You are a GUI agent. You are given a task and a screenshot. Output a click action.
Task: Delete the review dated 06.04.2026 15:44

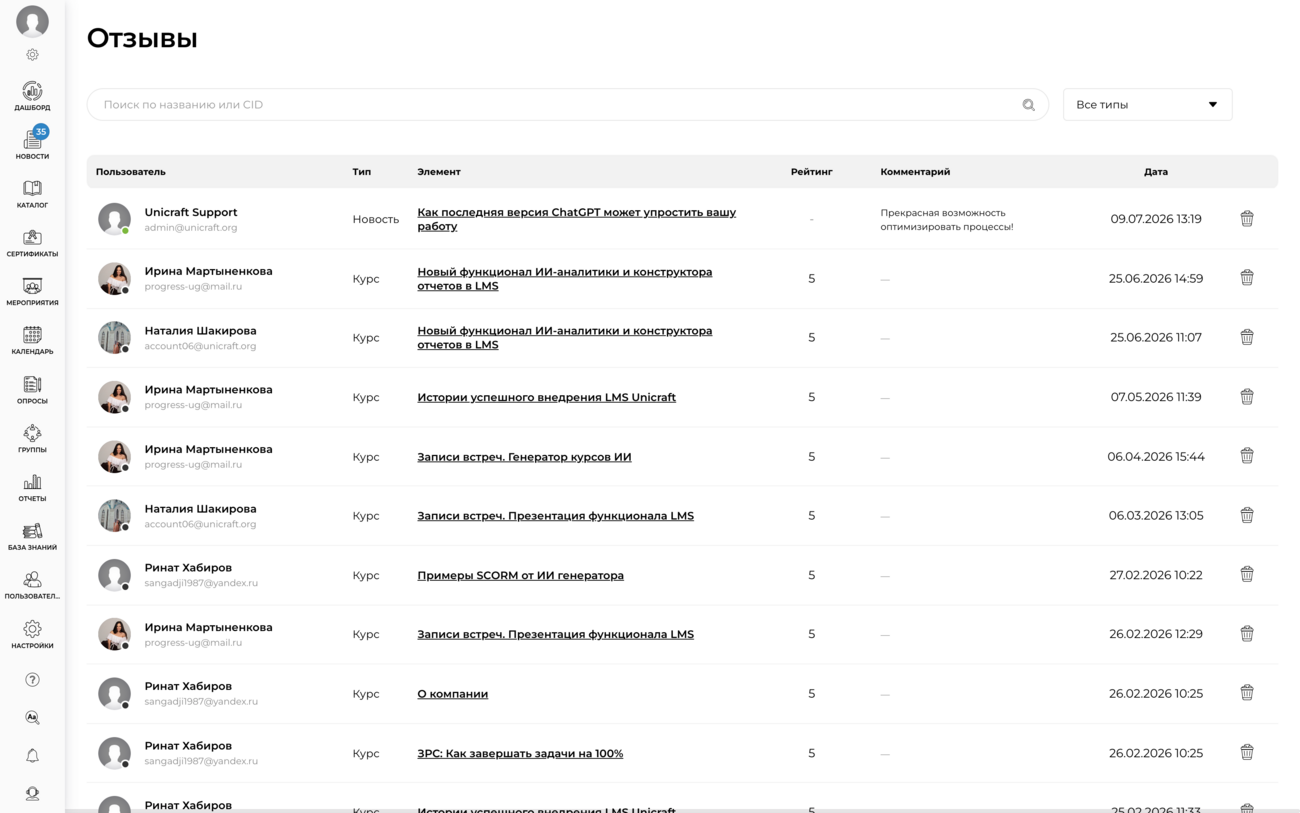[x=1247, y=456]
